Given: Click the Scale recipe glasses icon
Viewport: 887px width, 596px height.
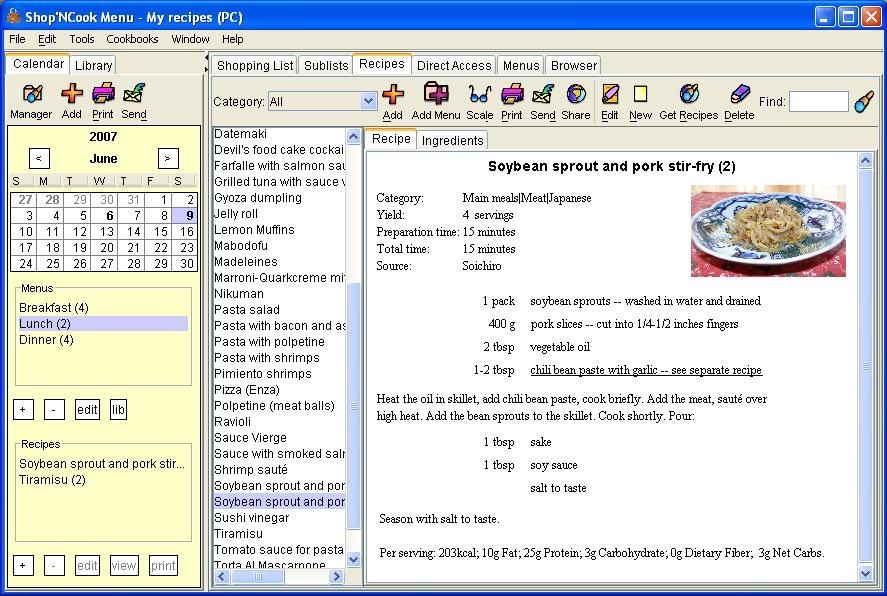Looking at the screenshot, I should (x=479, y=94).
